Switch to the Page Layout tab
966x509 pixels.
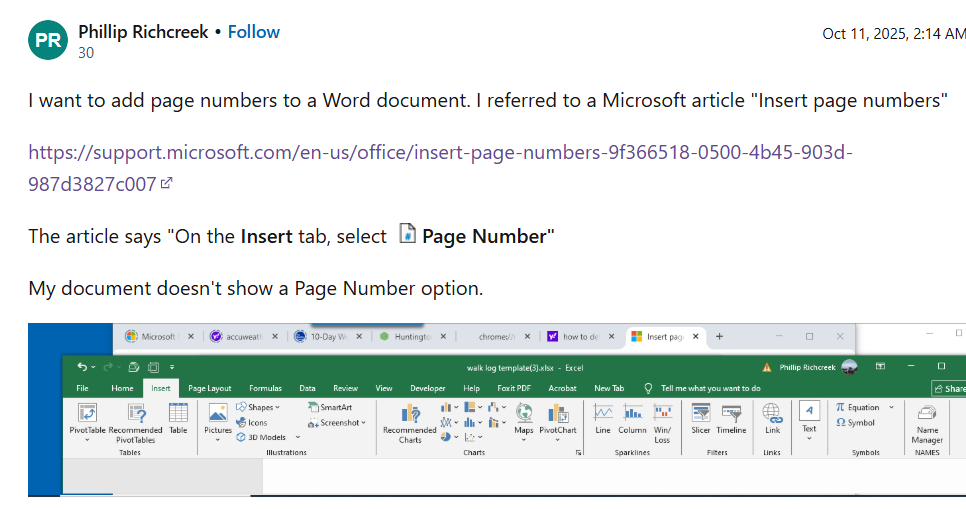[209, 388]
